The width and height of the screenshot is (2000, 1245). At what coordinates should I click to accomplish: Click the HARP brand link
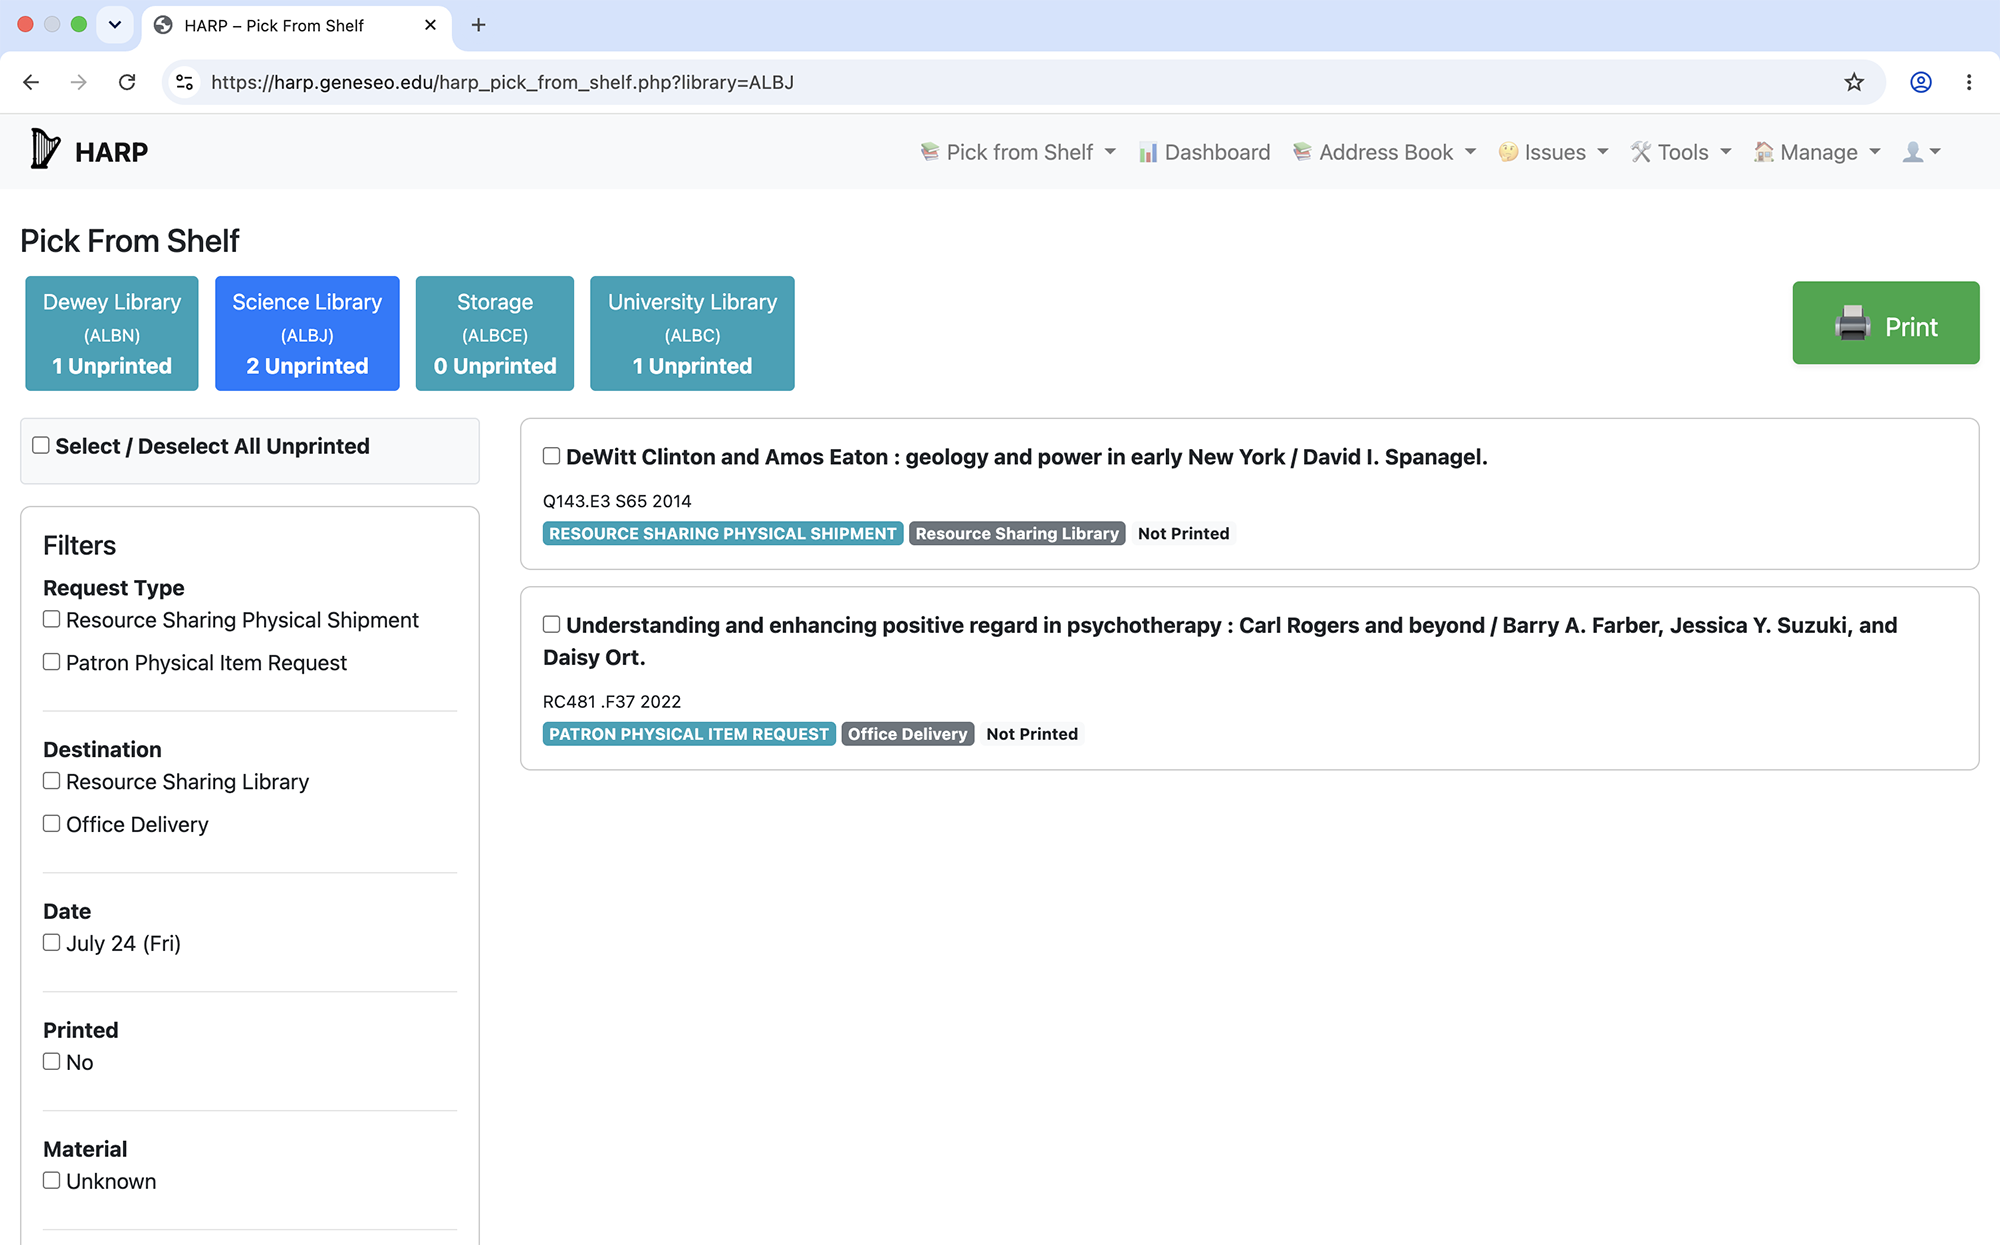pyautogui.click(x=88, y=151)
